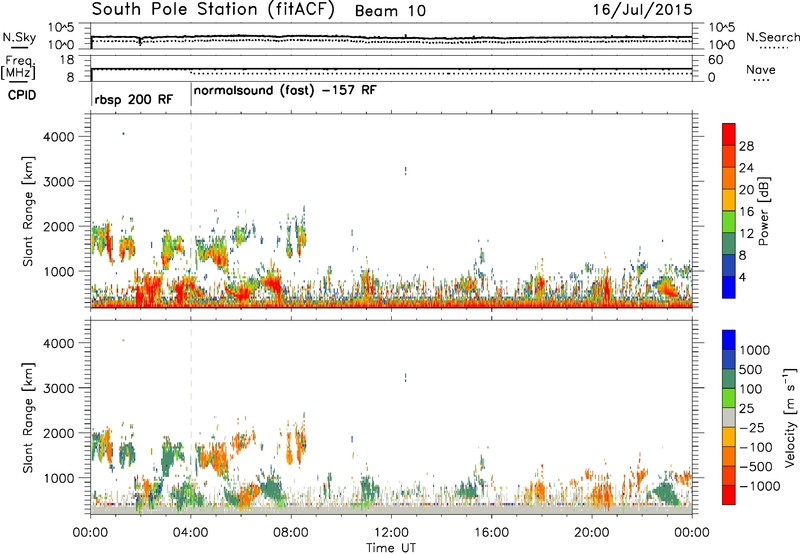Click the '25' tick on Velocity colorbar
Image resolution: width=800 pixels, height=554 pixels.
point(746,408)
